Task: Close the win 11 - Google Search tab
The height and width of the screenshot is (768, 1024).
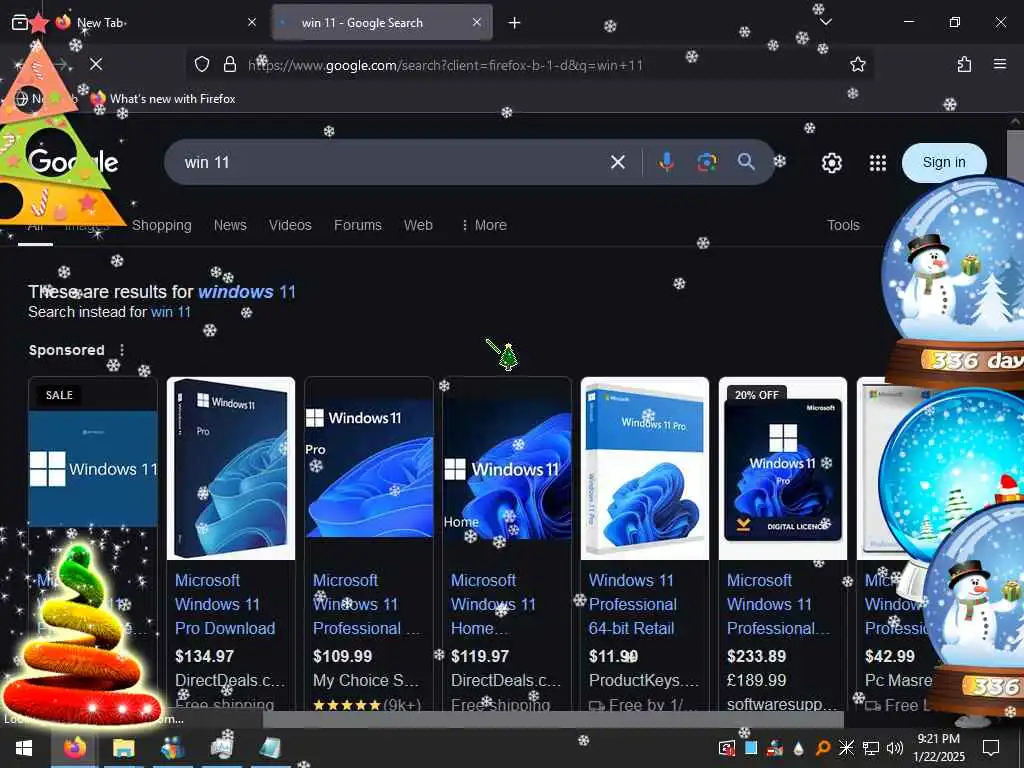Action: 477,23
